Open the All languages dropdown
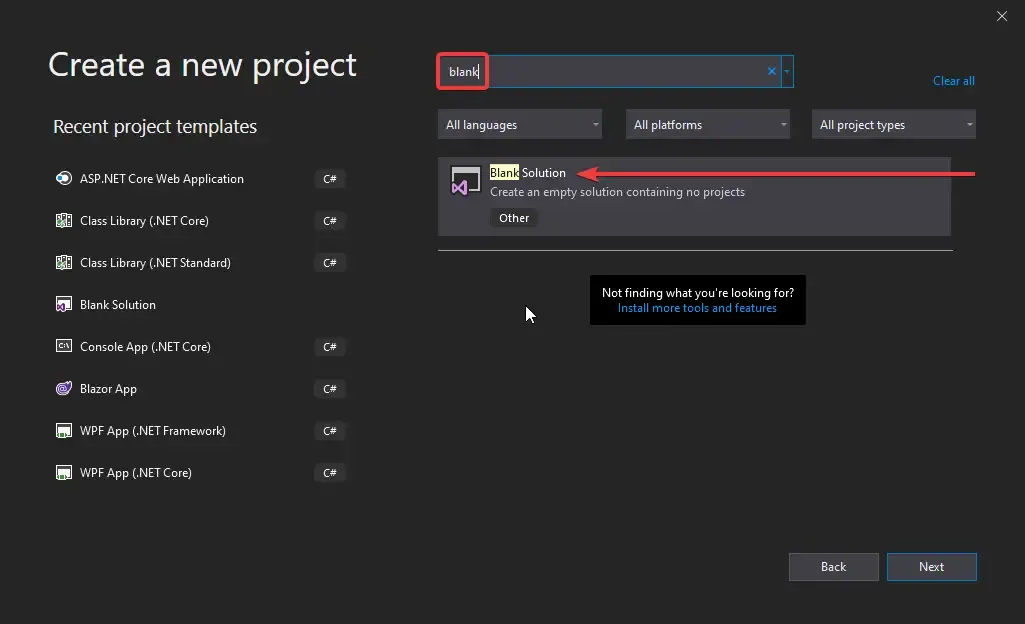1025x624 pixels. [519, 124]
